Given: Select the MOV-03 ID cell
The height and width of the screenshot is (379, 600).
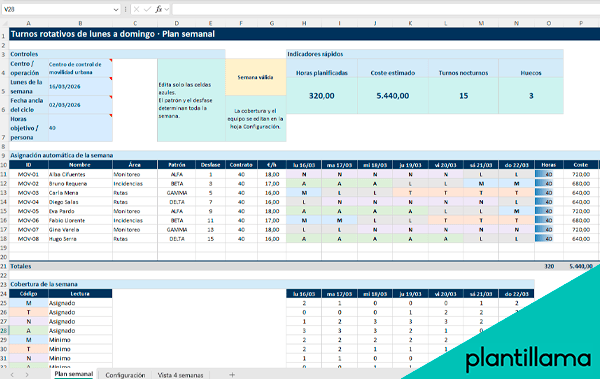Looking at the screenshot, I should (x=28, y=193).
